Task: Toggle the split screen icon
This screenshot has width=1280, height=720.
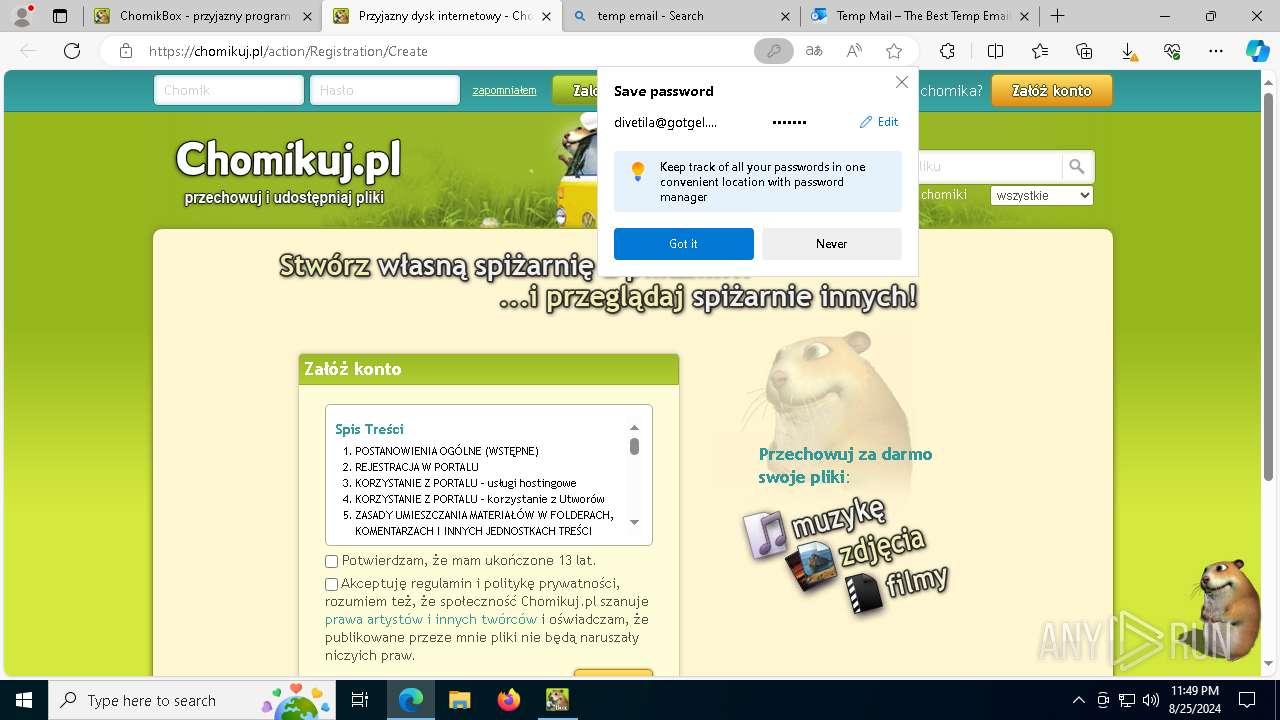Action: coord(995,51)
